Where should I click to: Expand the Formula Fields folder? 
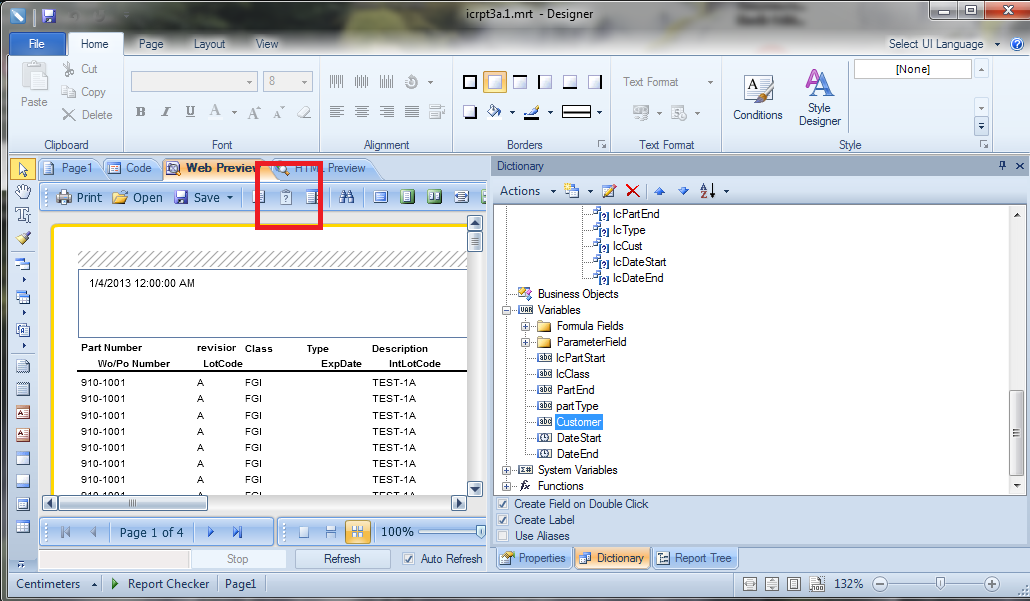click(x=525, y=326)
